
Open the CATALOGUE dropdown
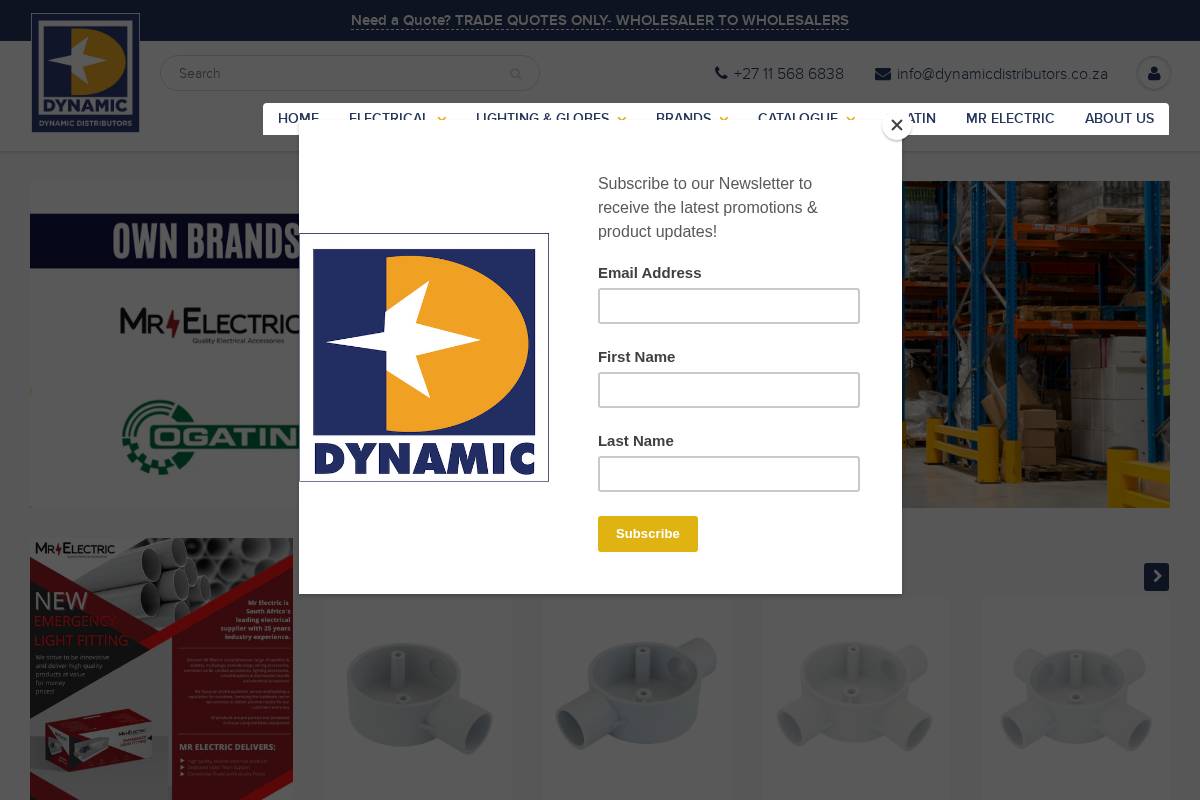click(797, 119)
